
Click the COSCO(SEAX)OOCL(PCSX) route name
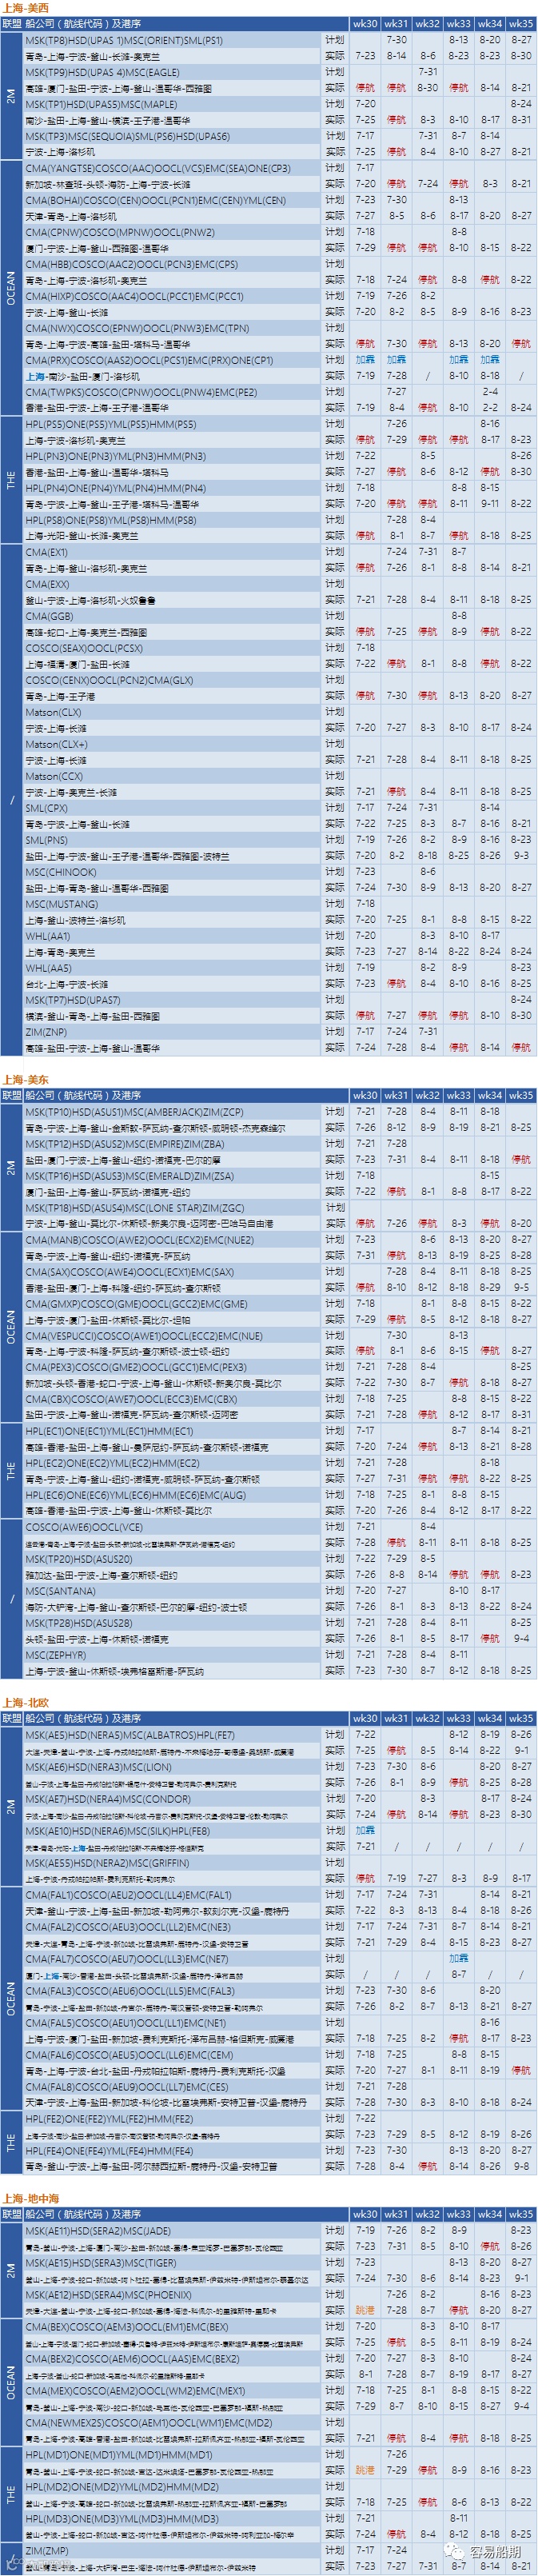point(84,648)
